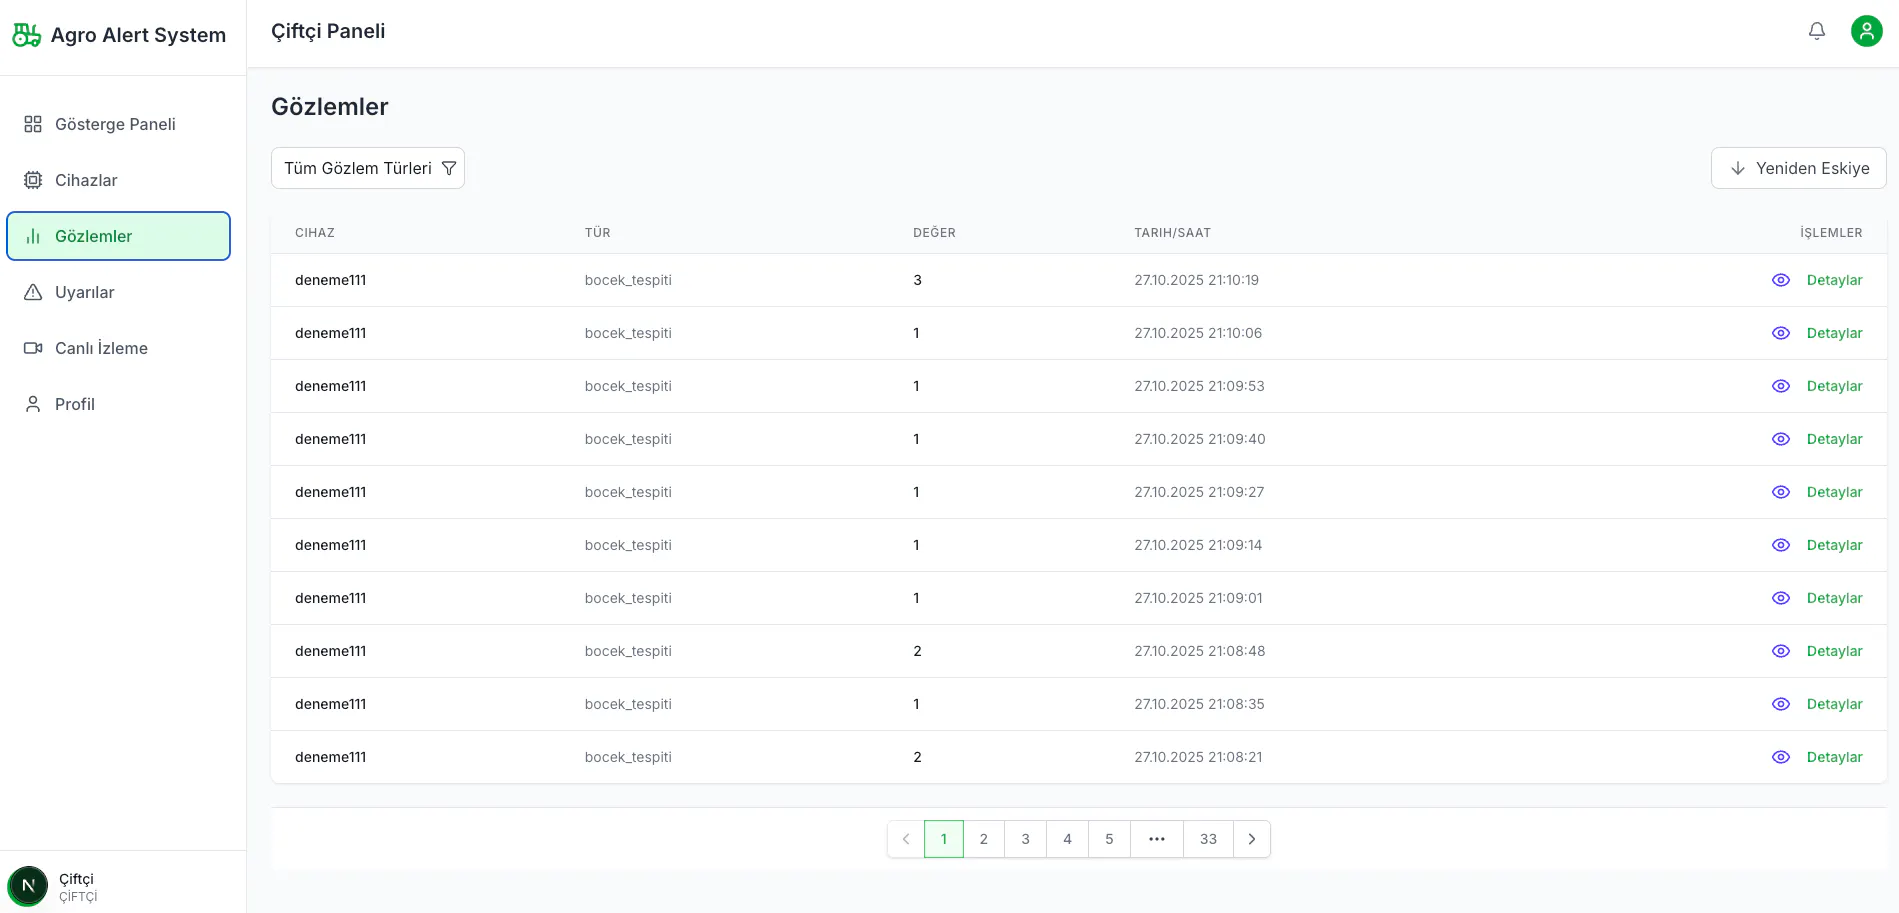
Task: Click the Cihazlar chip icon
Action: coord(33,180)
